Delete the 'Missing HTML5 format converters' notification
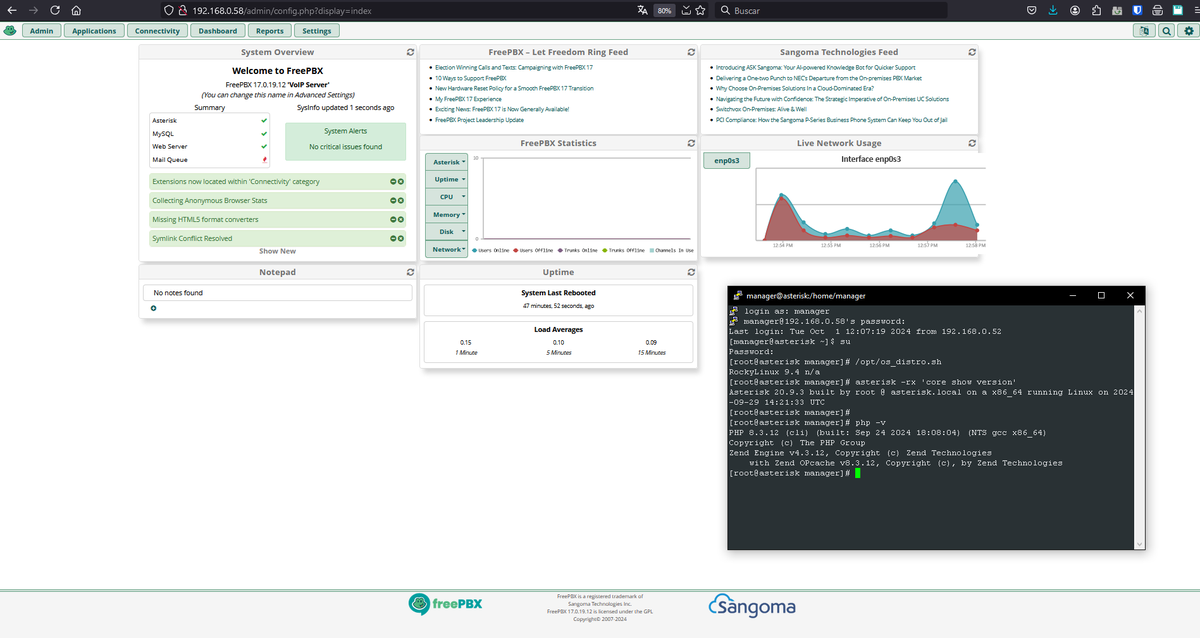The height and width of the screenshot is (638, 1200). coord(400,219)
